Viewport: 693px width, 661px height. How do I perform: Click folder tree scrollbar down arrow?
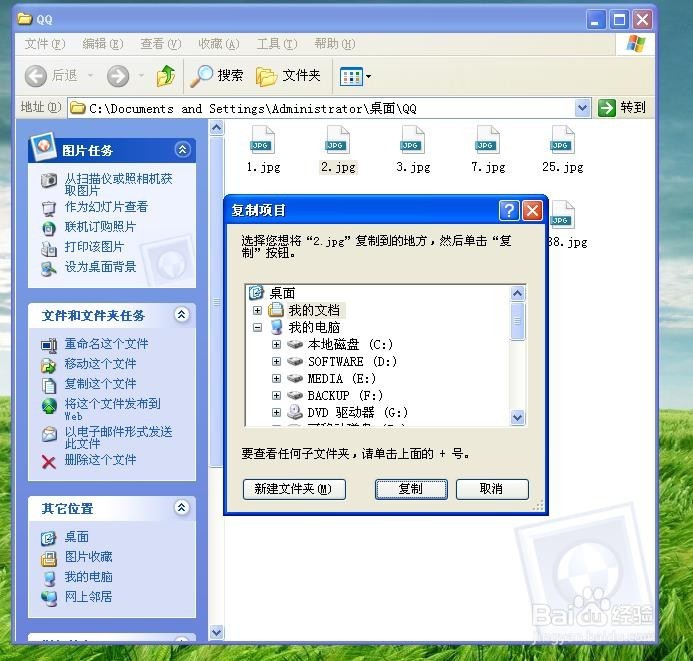tap(517, 417)
